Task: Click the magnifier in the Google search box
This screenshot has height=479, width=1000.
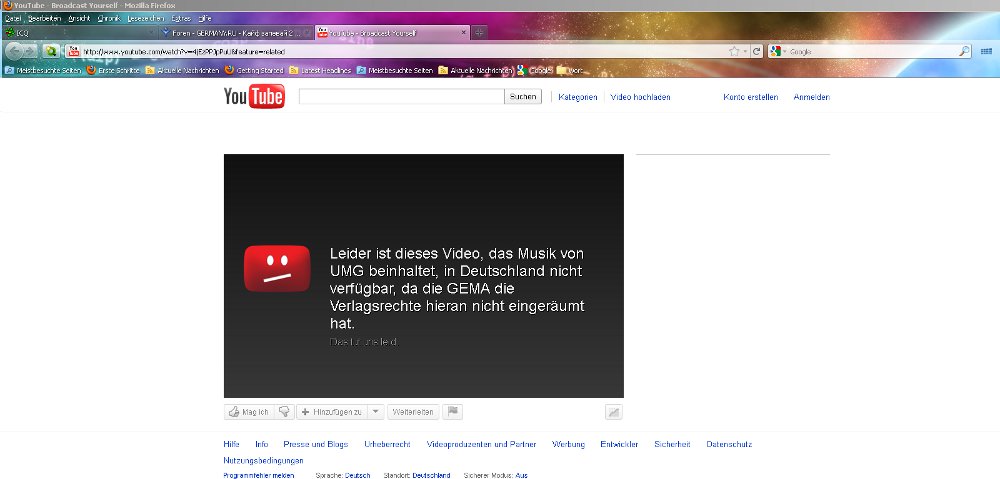Action: coord(965,52)
